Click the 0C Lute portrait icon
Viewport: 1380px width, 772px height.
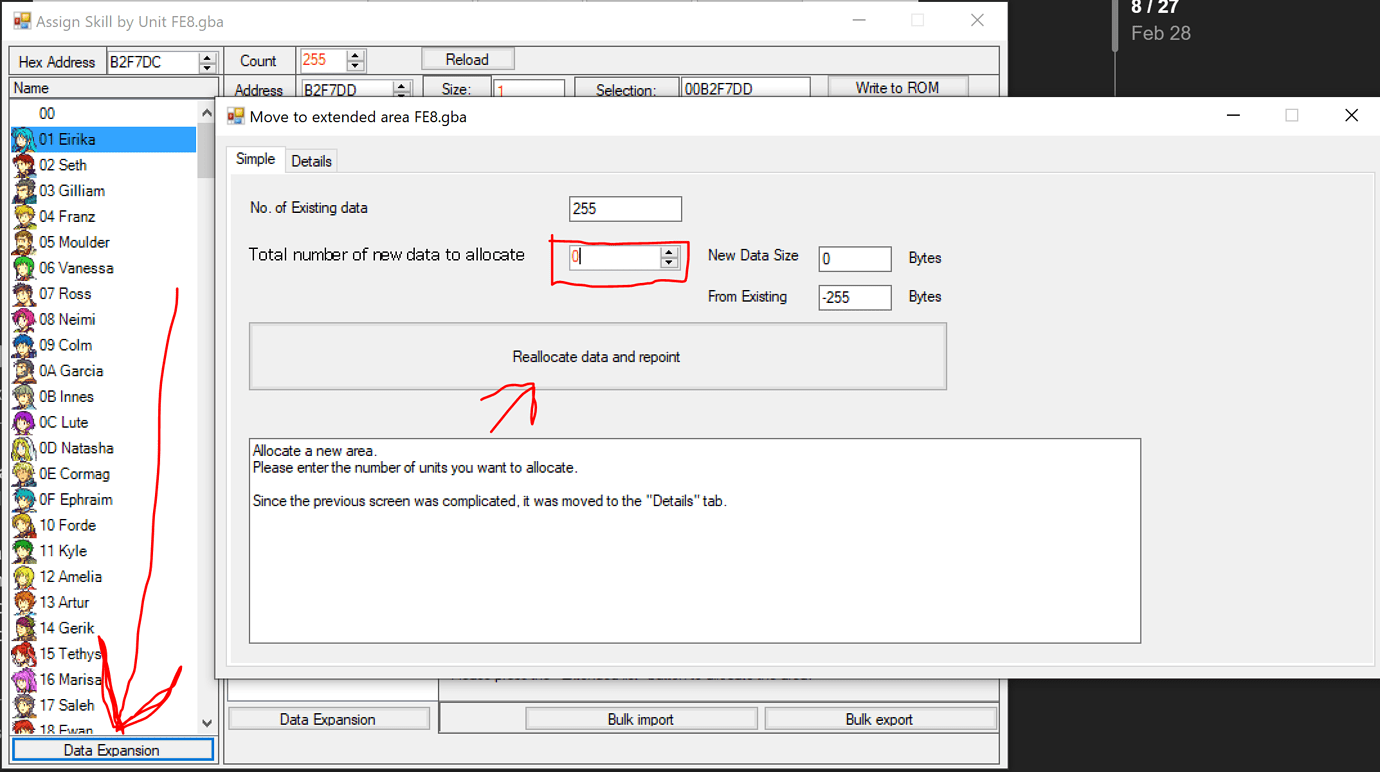30,422
